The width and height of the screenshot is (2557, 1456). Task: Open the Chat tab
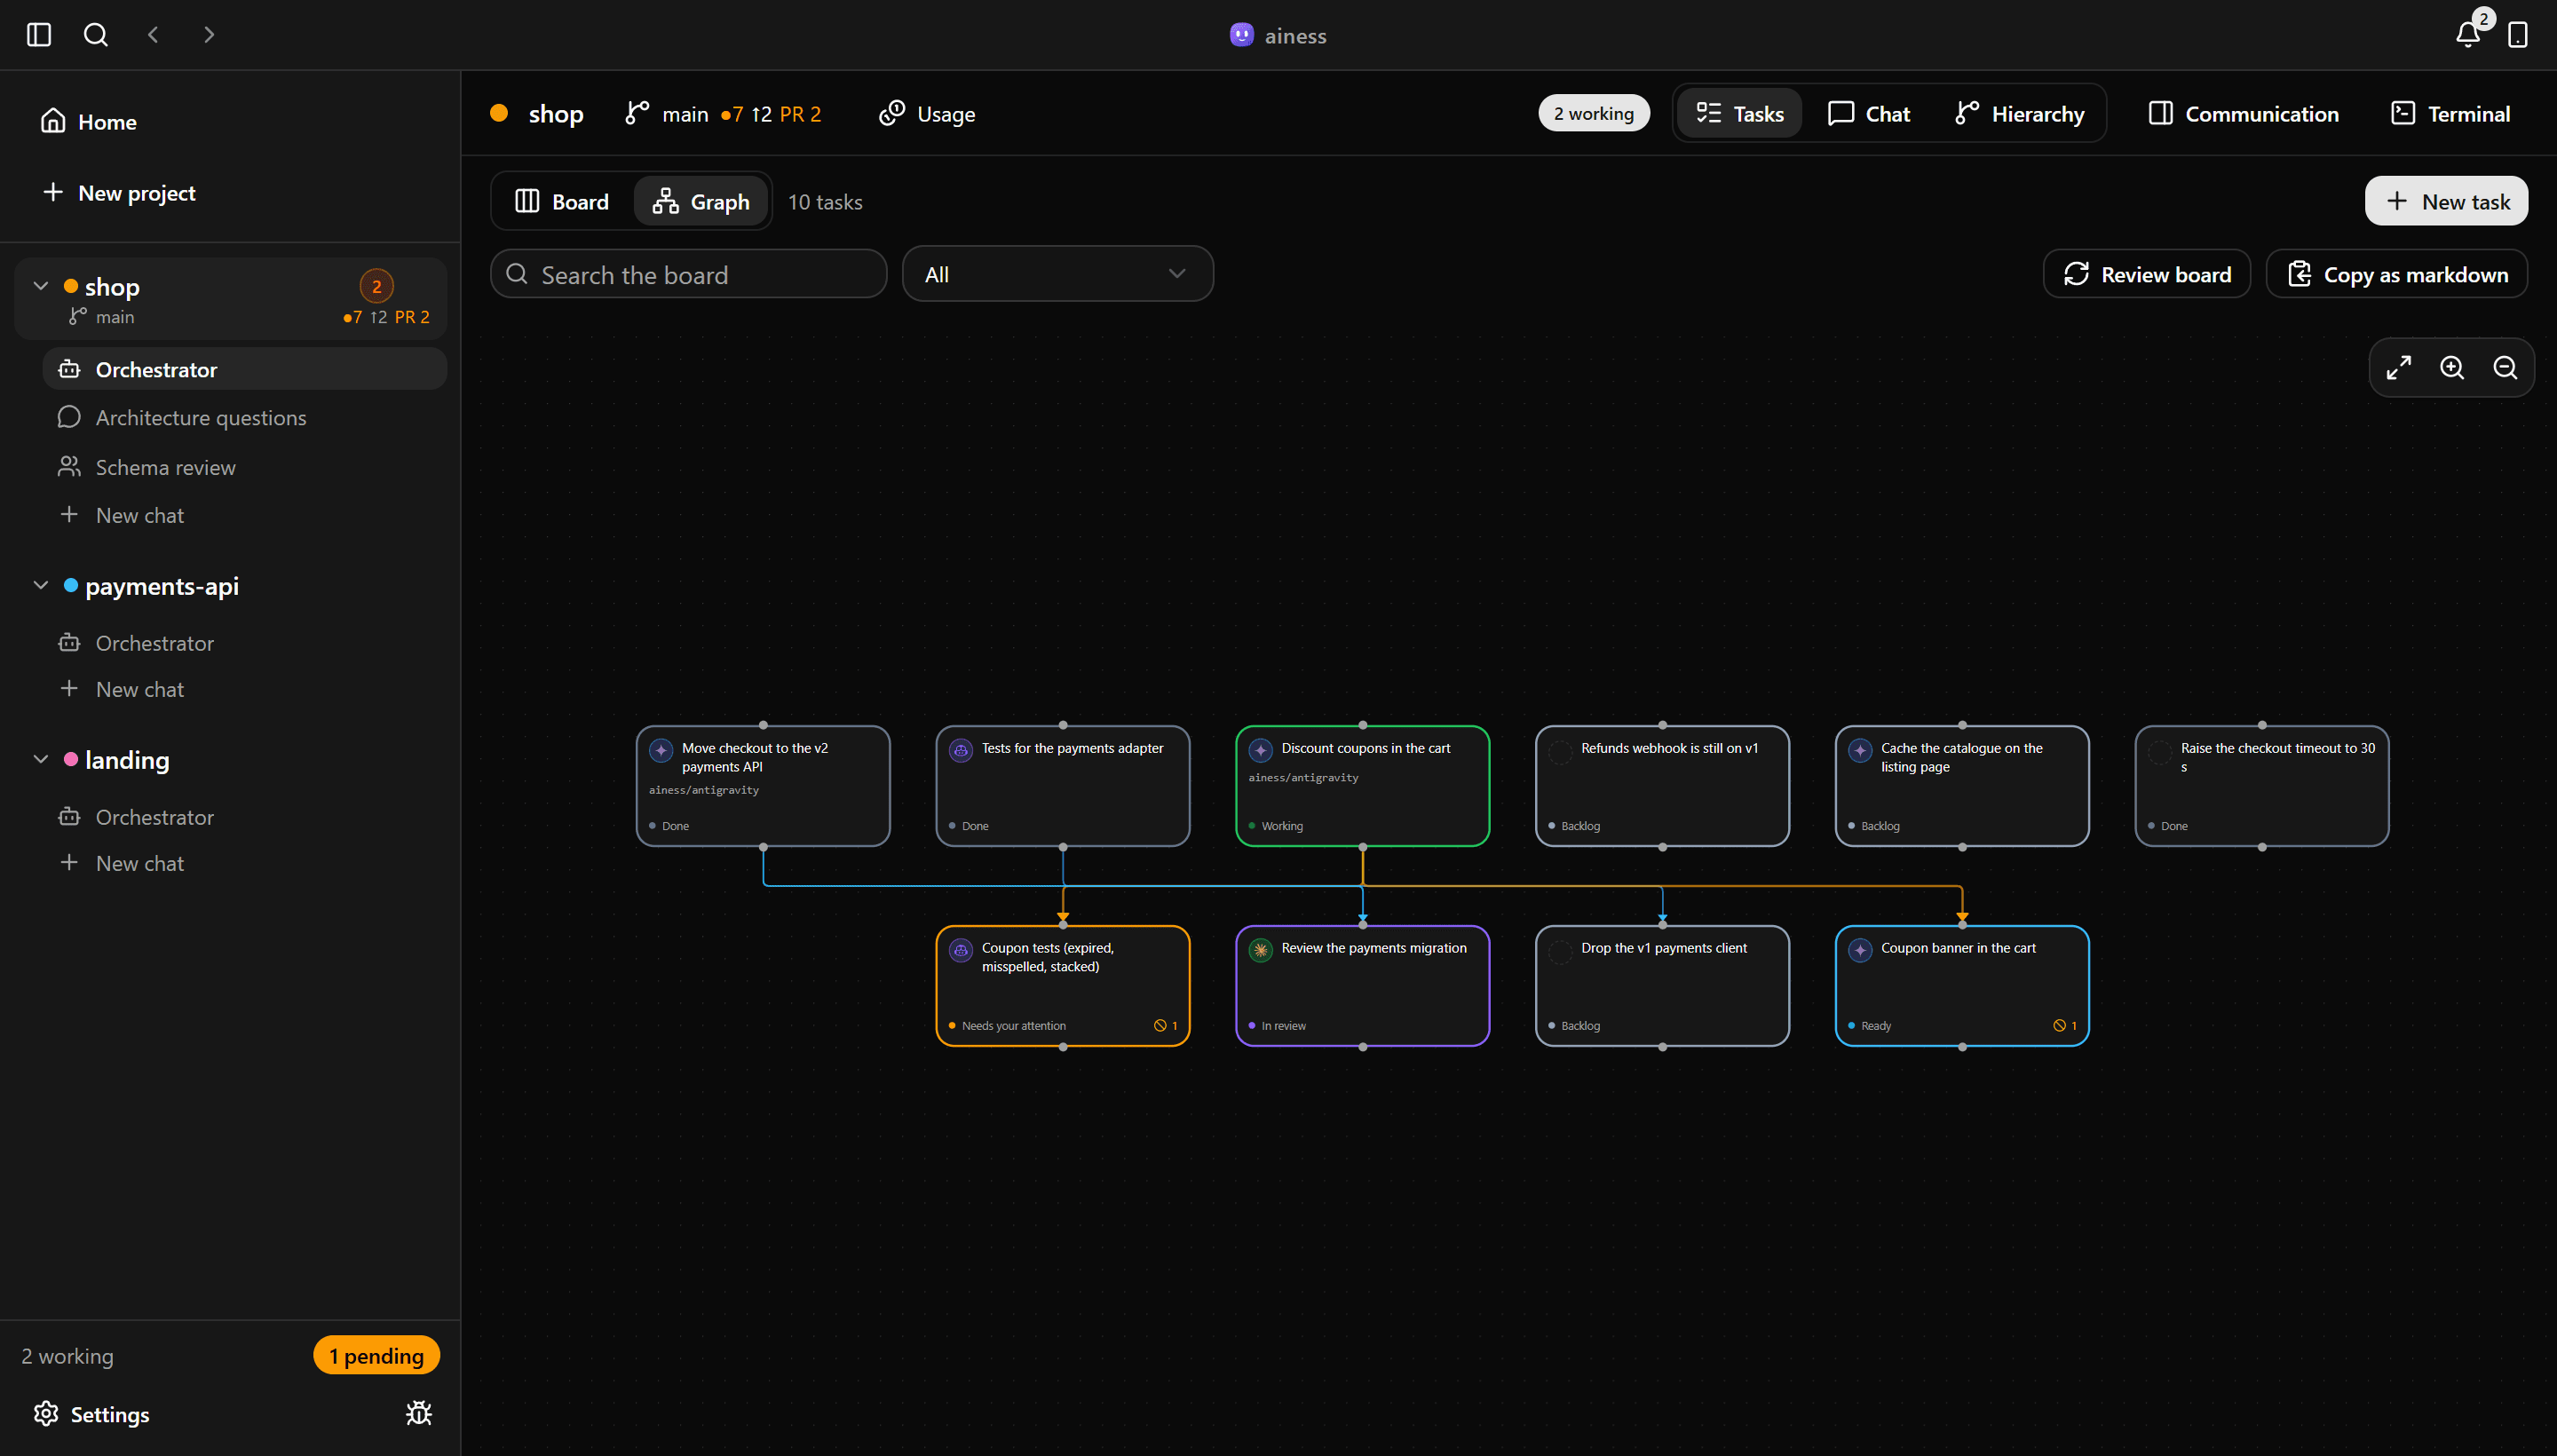(1869, 114)
